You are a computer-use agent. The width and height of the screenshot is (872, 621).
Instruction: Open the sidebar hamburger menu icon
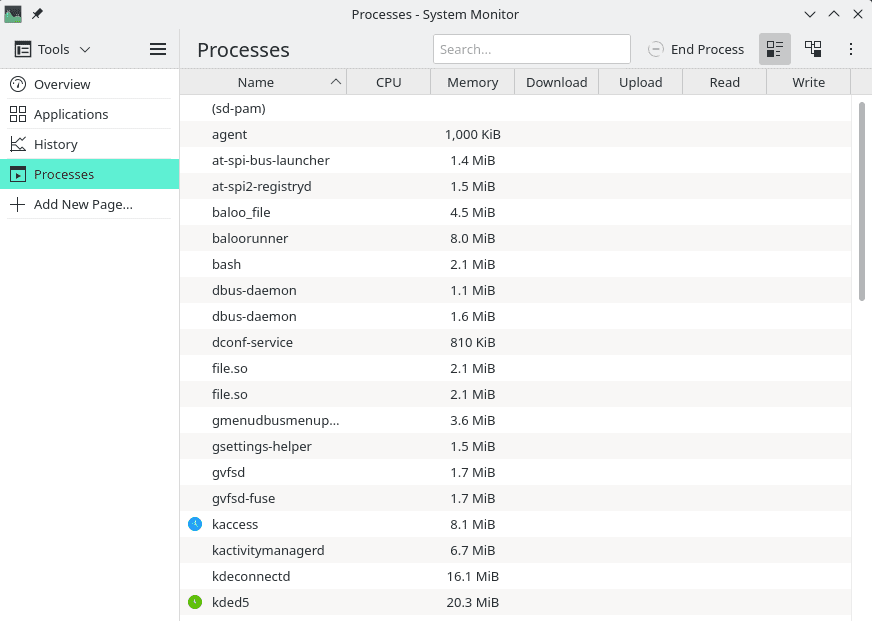pos(157,48)
